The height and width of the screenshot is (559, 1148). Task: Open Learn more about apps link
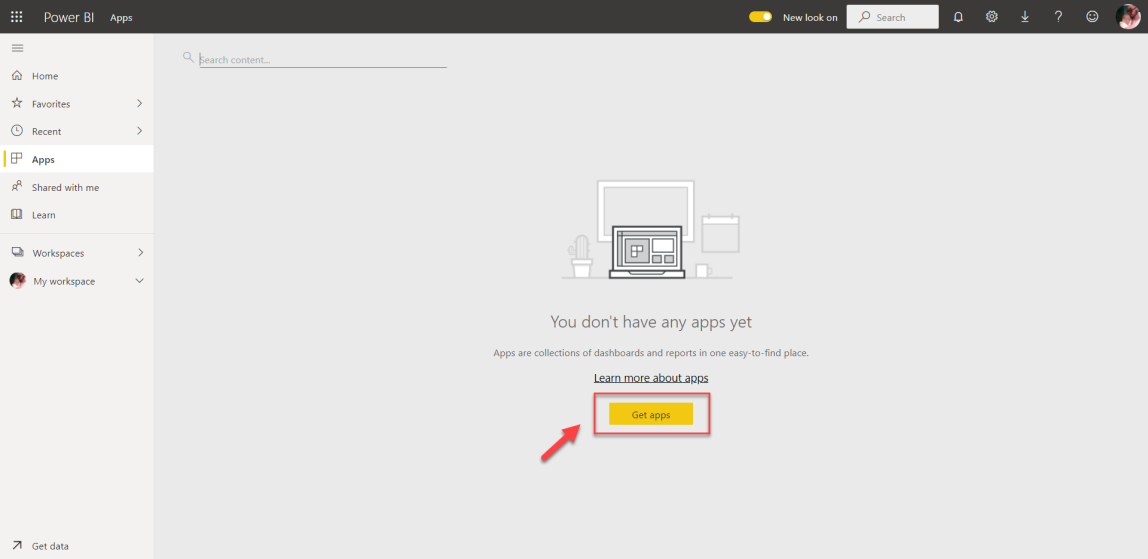(651, 378)
